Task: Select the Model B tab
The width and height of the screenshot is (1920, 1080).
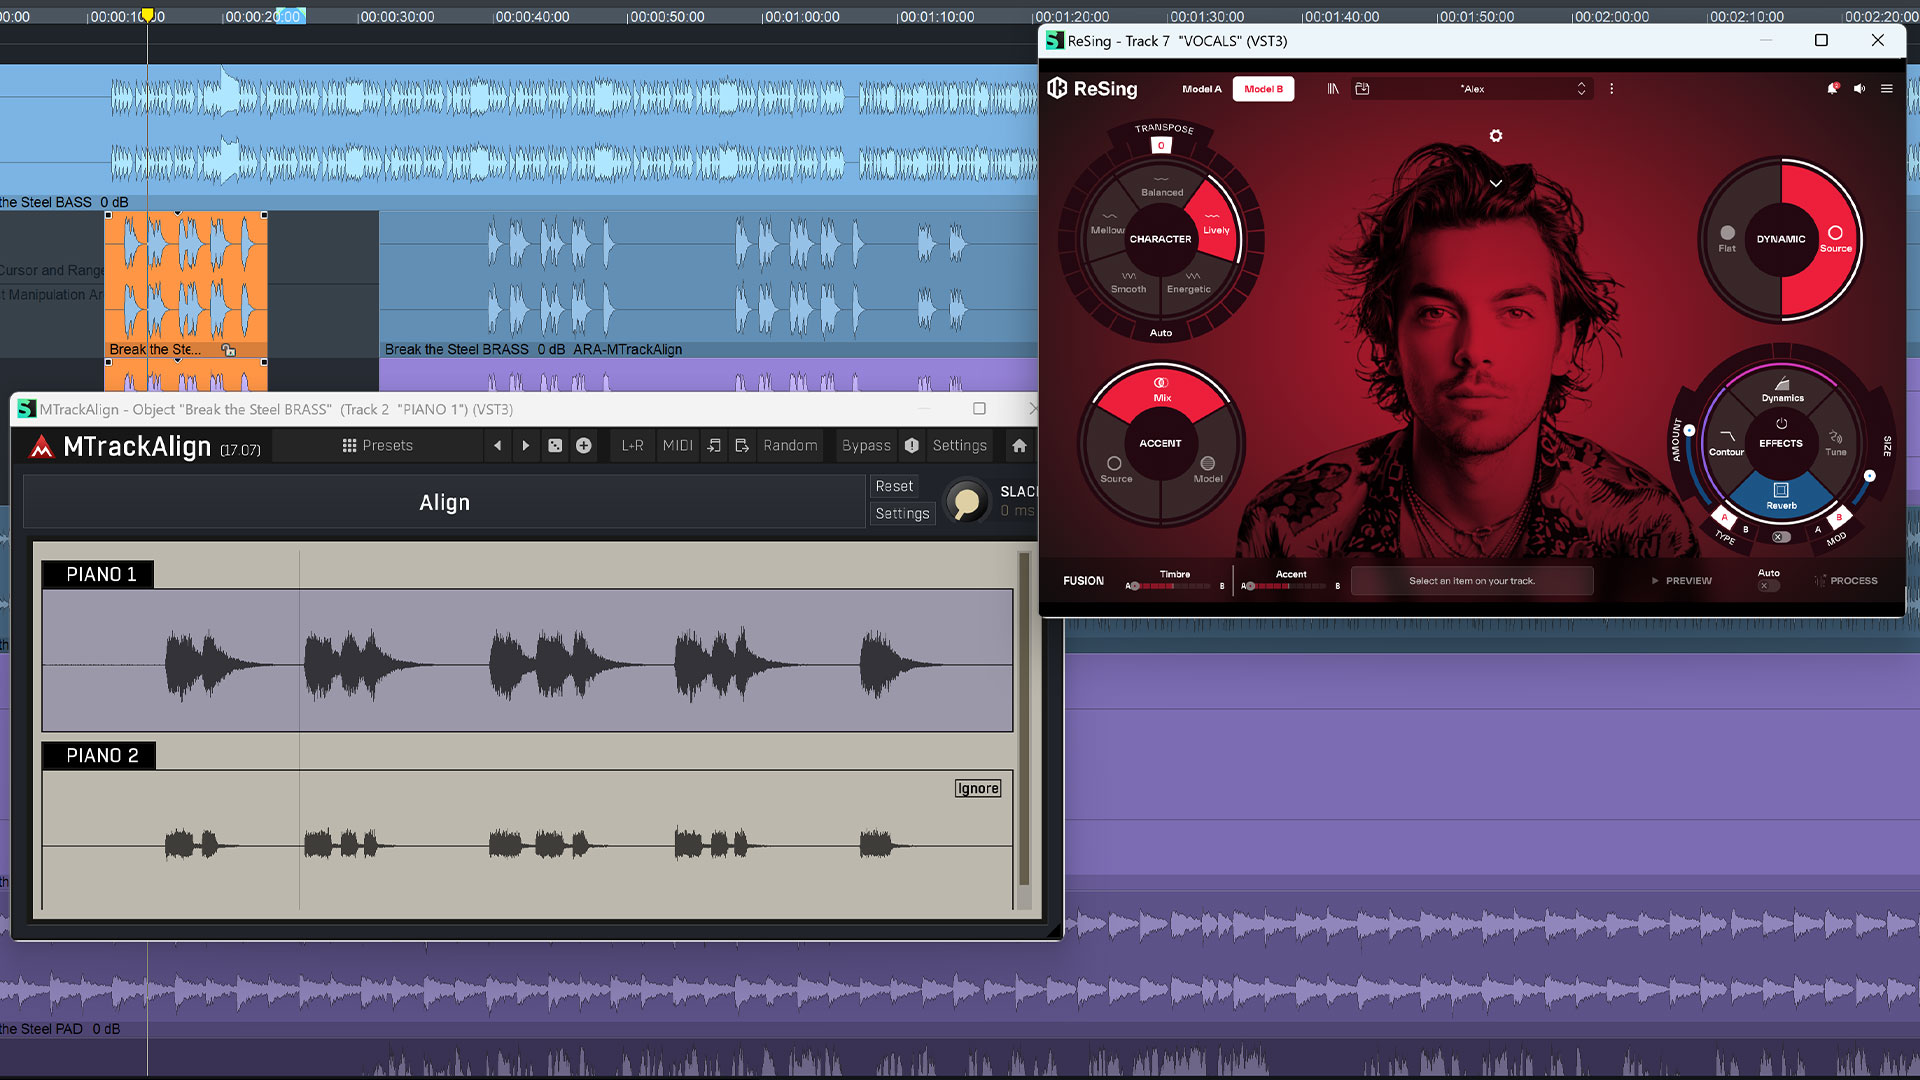Action: click(x=1263, y=89)
